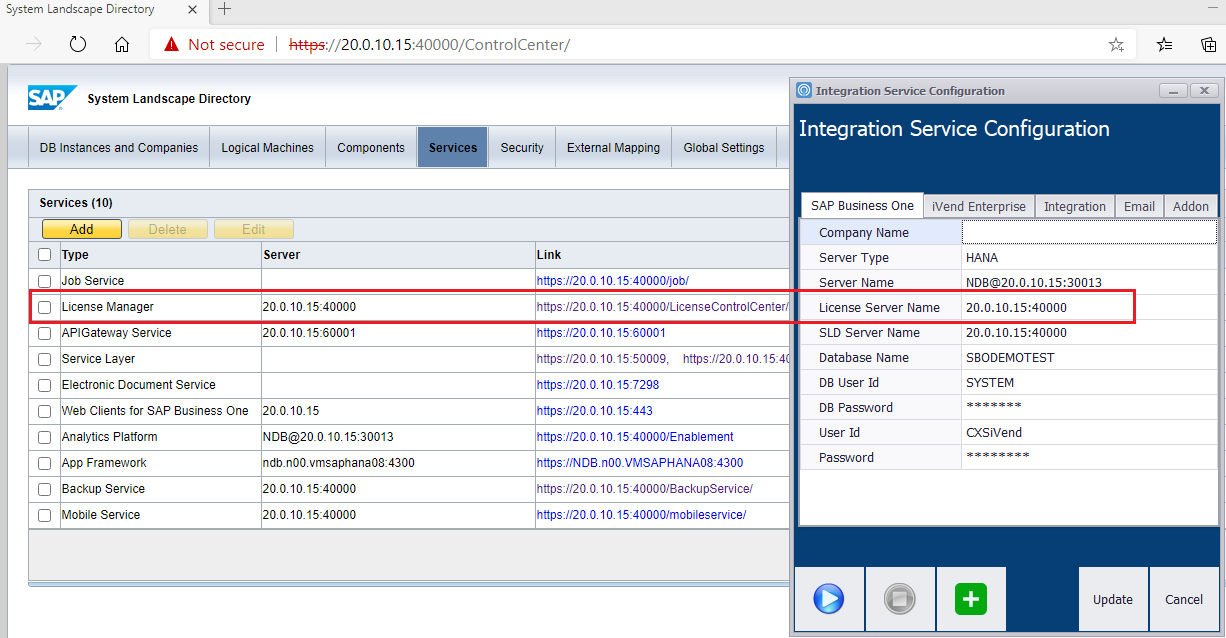Click the Server Name value NDB@20.0.10.15:30013 in dialog

pos(1034,283)
